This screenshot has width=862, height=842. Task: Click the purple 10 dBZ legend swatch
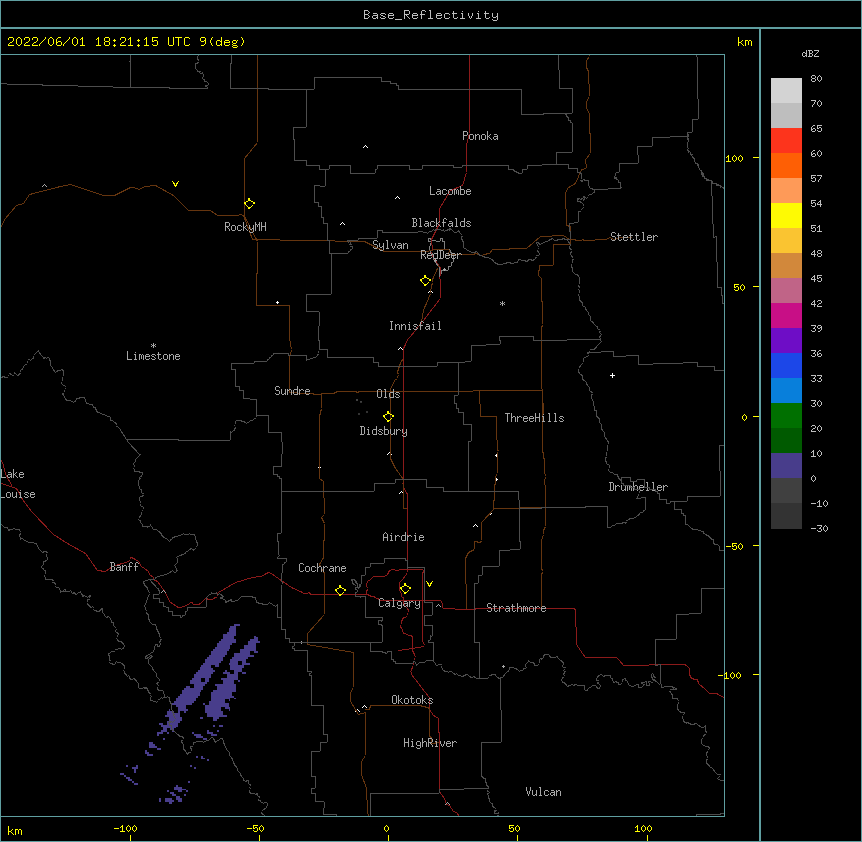786,465
